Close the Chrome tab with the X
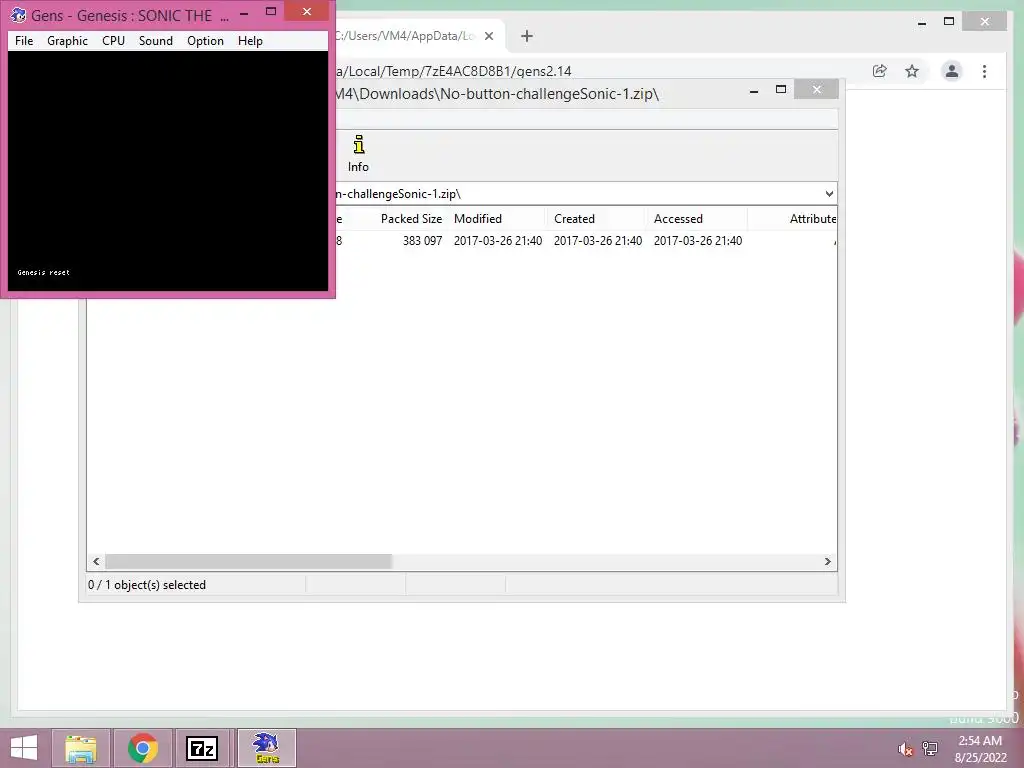This screenshot has height=768, width=1024. 488,36
